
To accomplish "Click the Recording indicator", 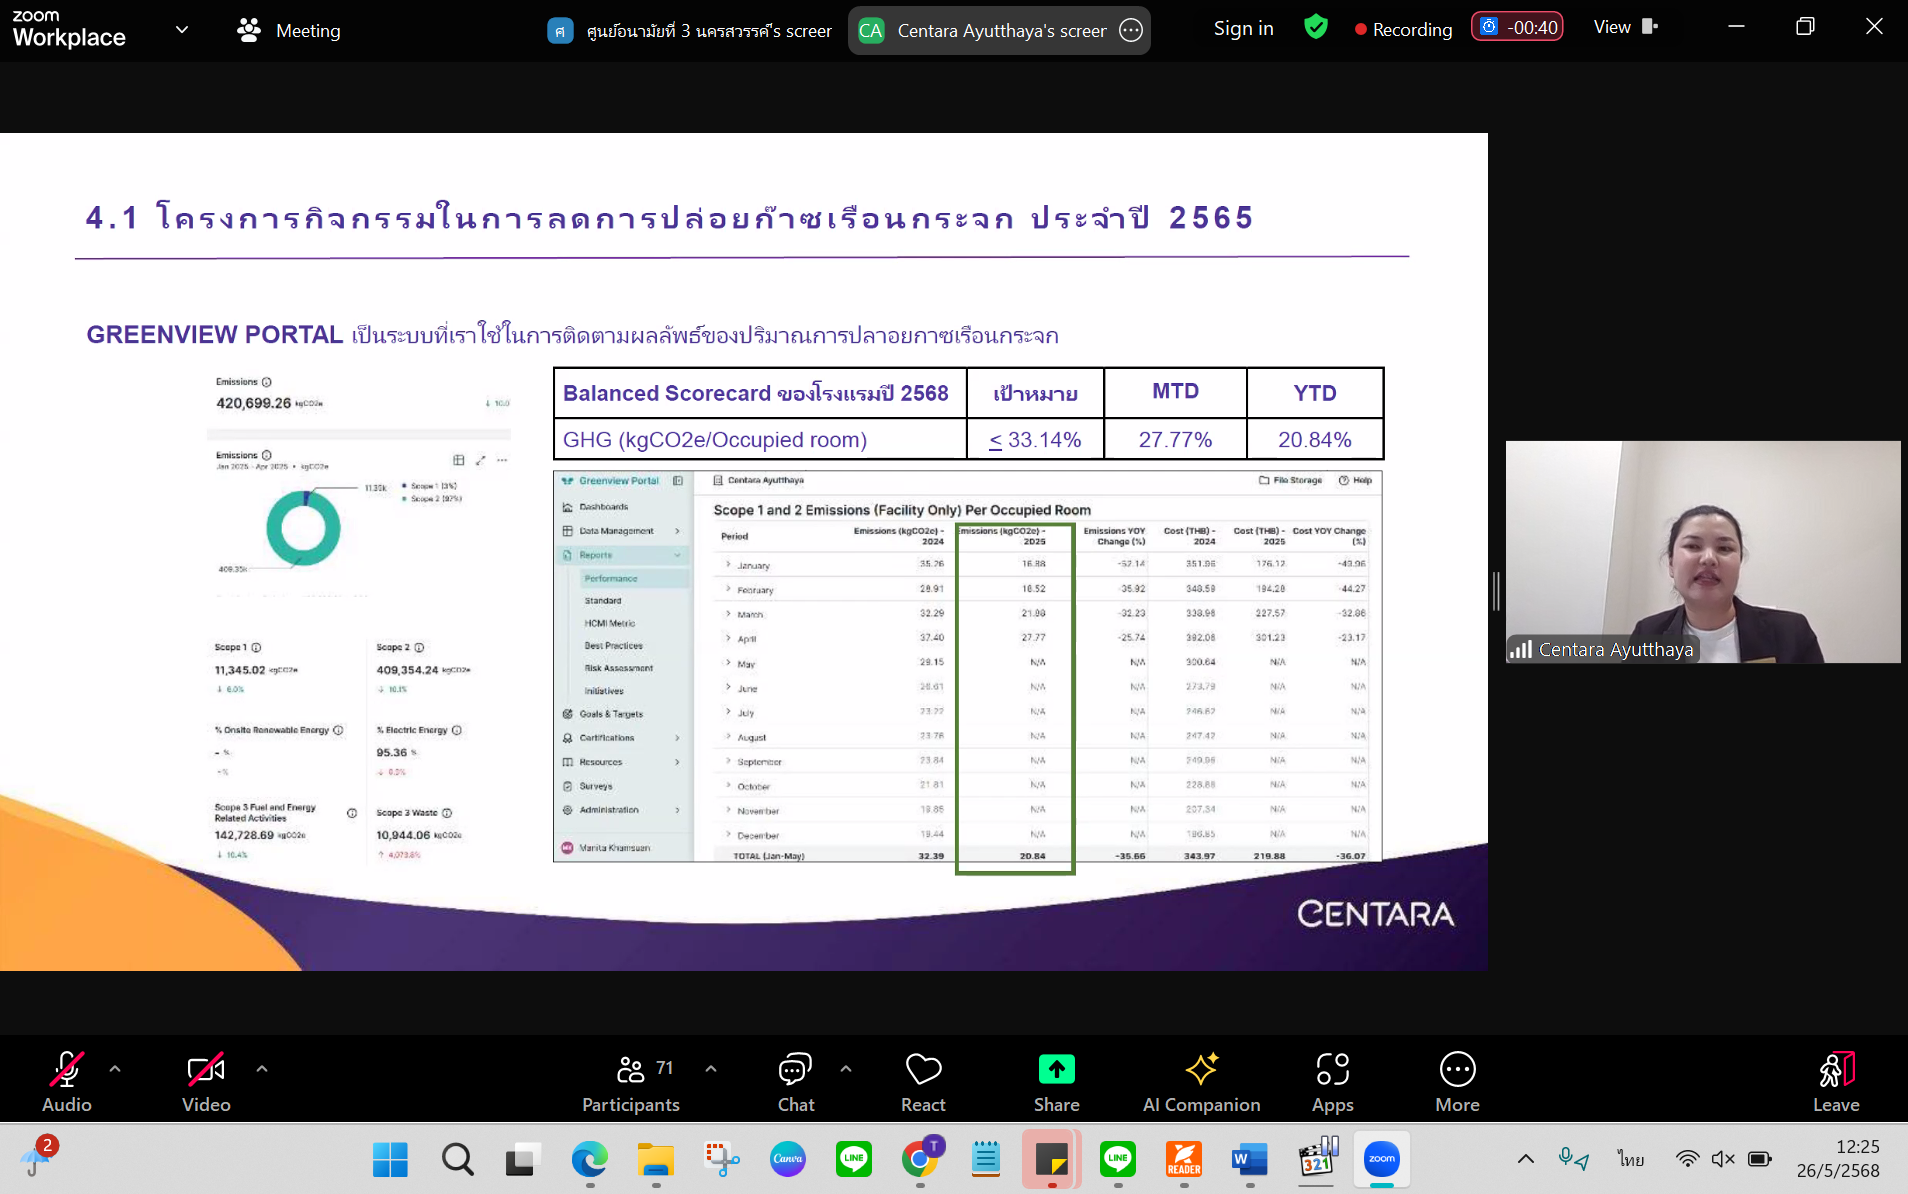I will [x=1403, y=29].
